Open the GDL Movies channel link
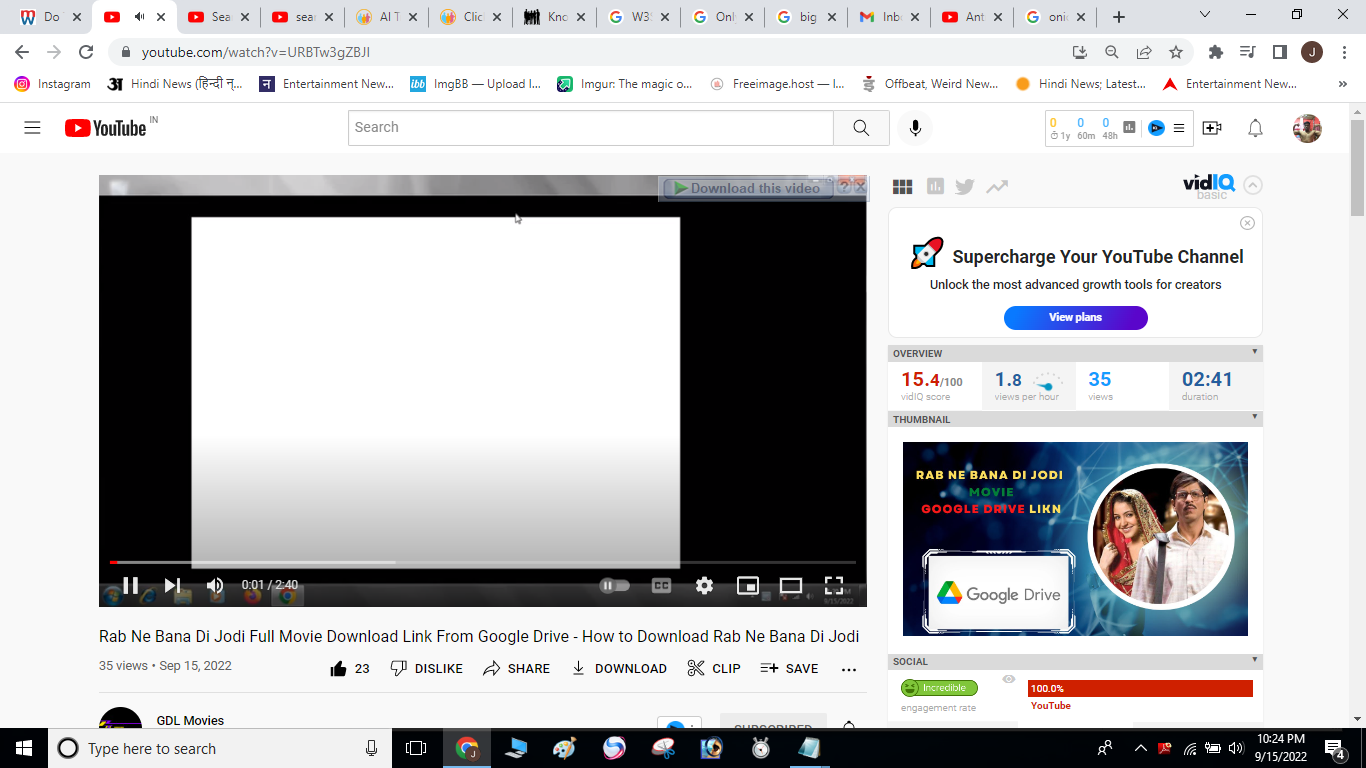Image resolution: width=1366 pixels, height=768 pixels. point(190,720)
